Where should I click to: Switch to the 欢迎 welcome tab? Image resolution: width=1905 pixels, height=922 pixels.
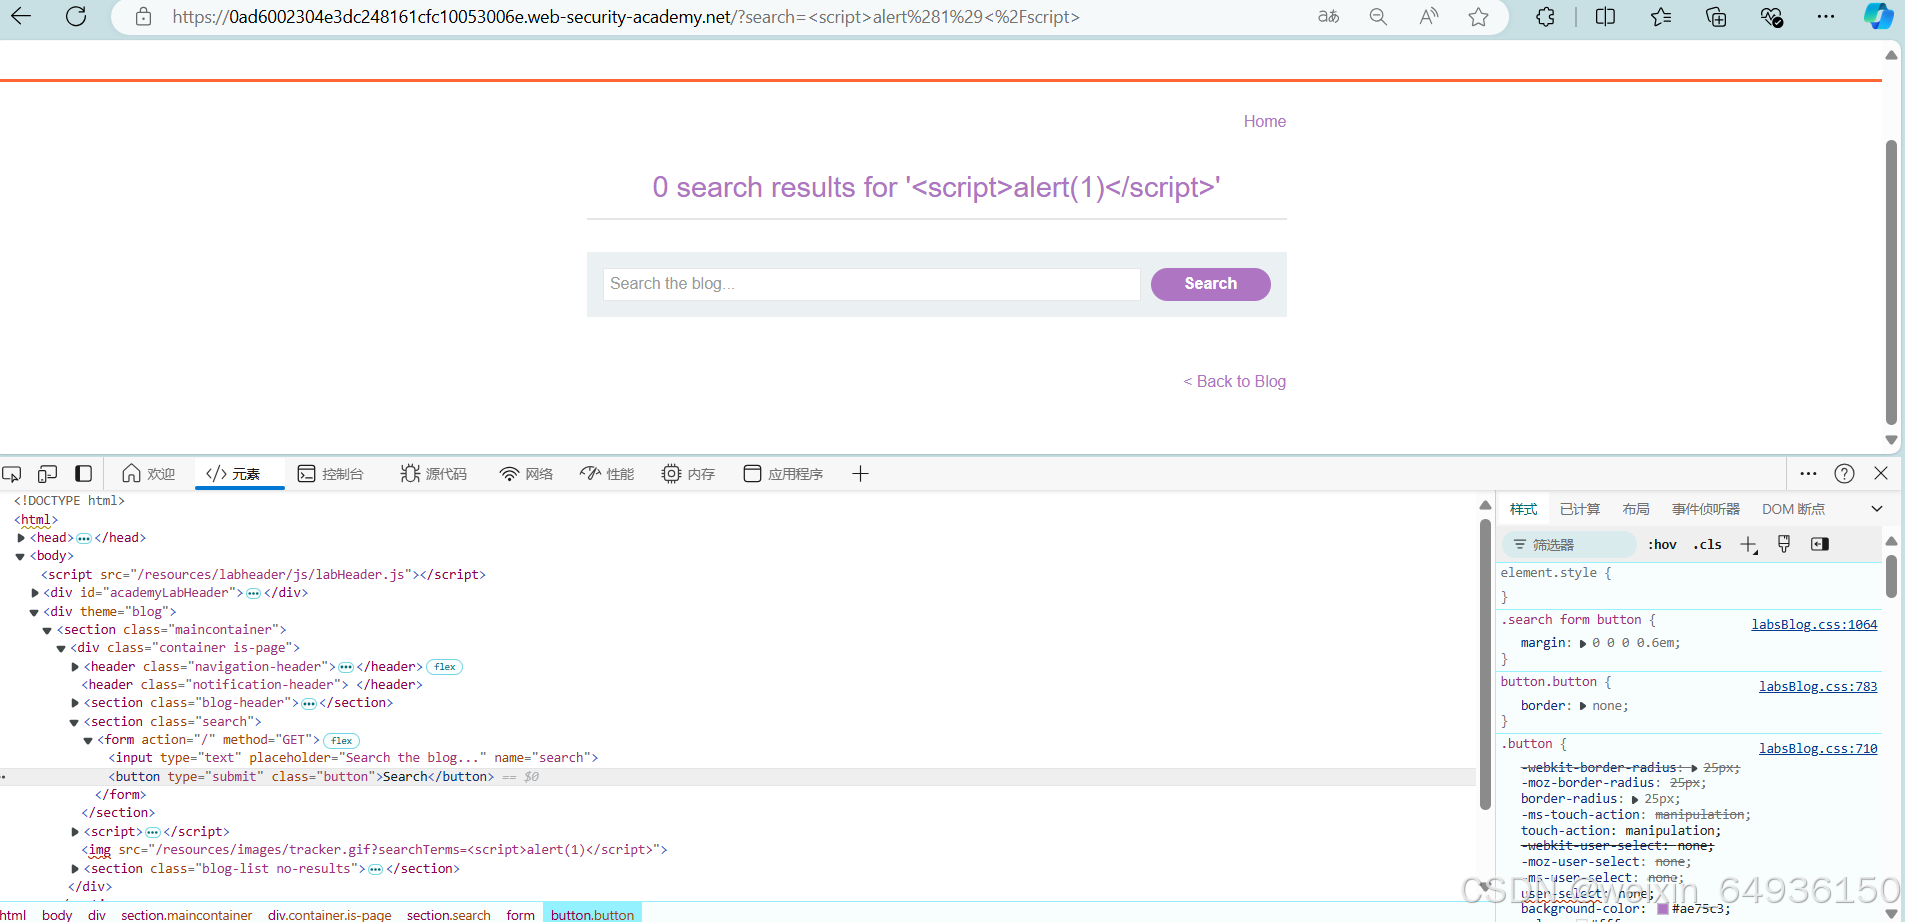pos(148,474)
